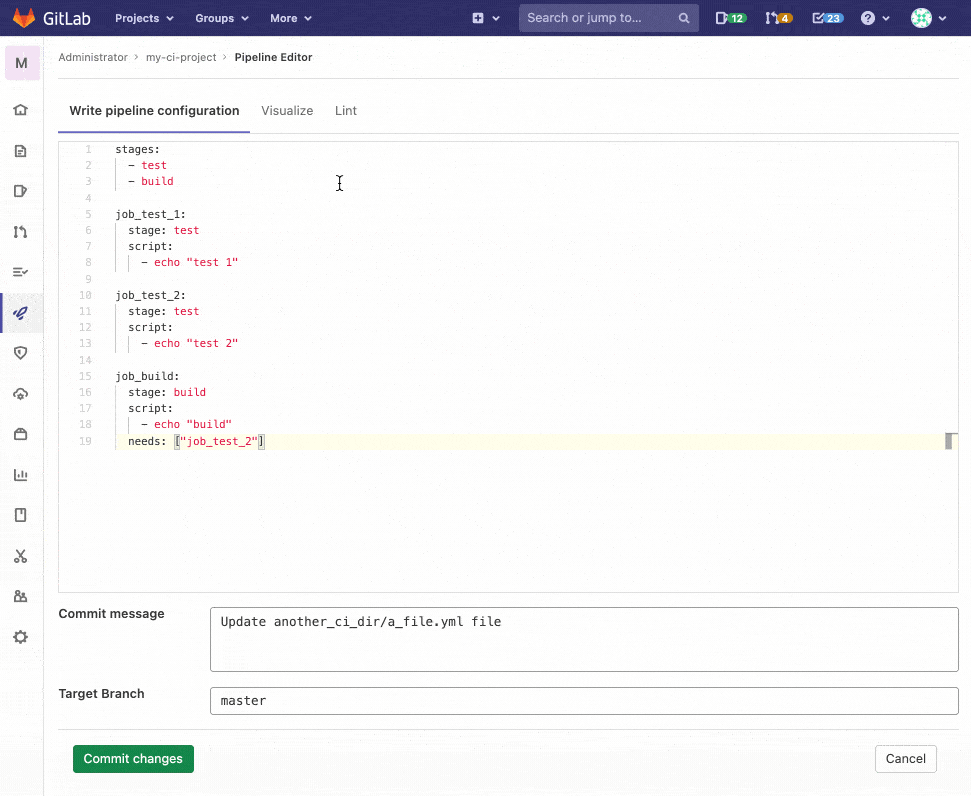Expand the Projects dropdown menu
Screen dimensions: 971x796
(143, 17)
